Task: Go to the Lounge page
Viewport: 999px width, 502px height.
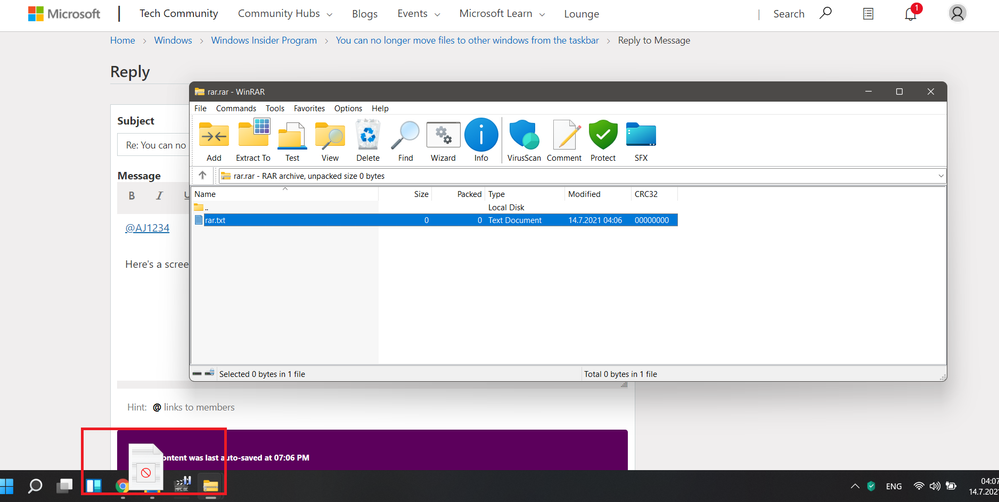Action: click(582, 14)
